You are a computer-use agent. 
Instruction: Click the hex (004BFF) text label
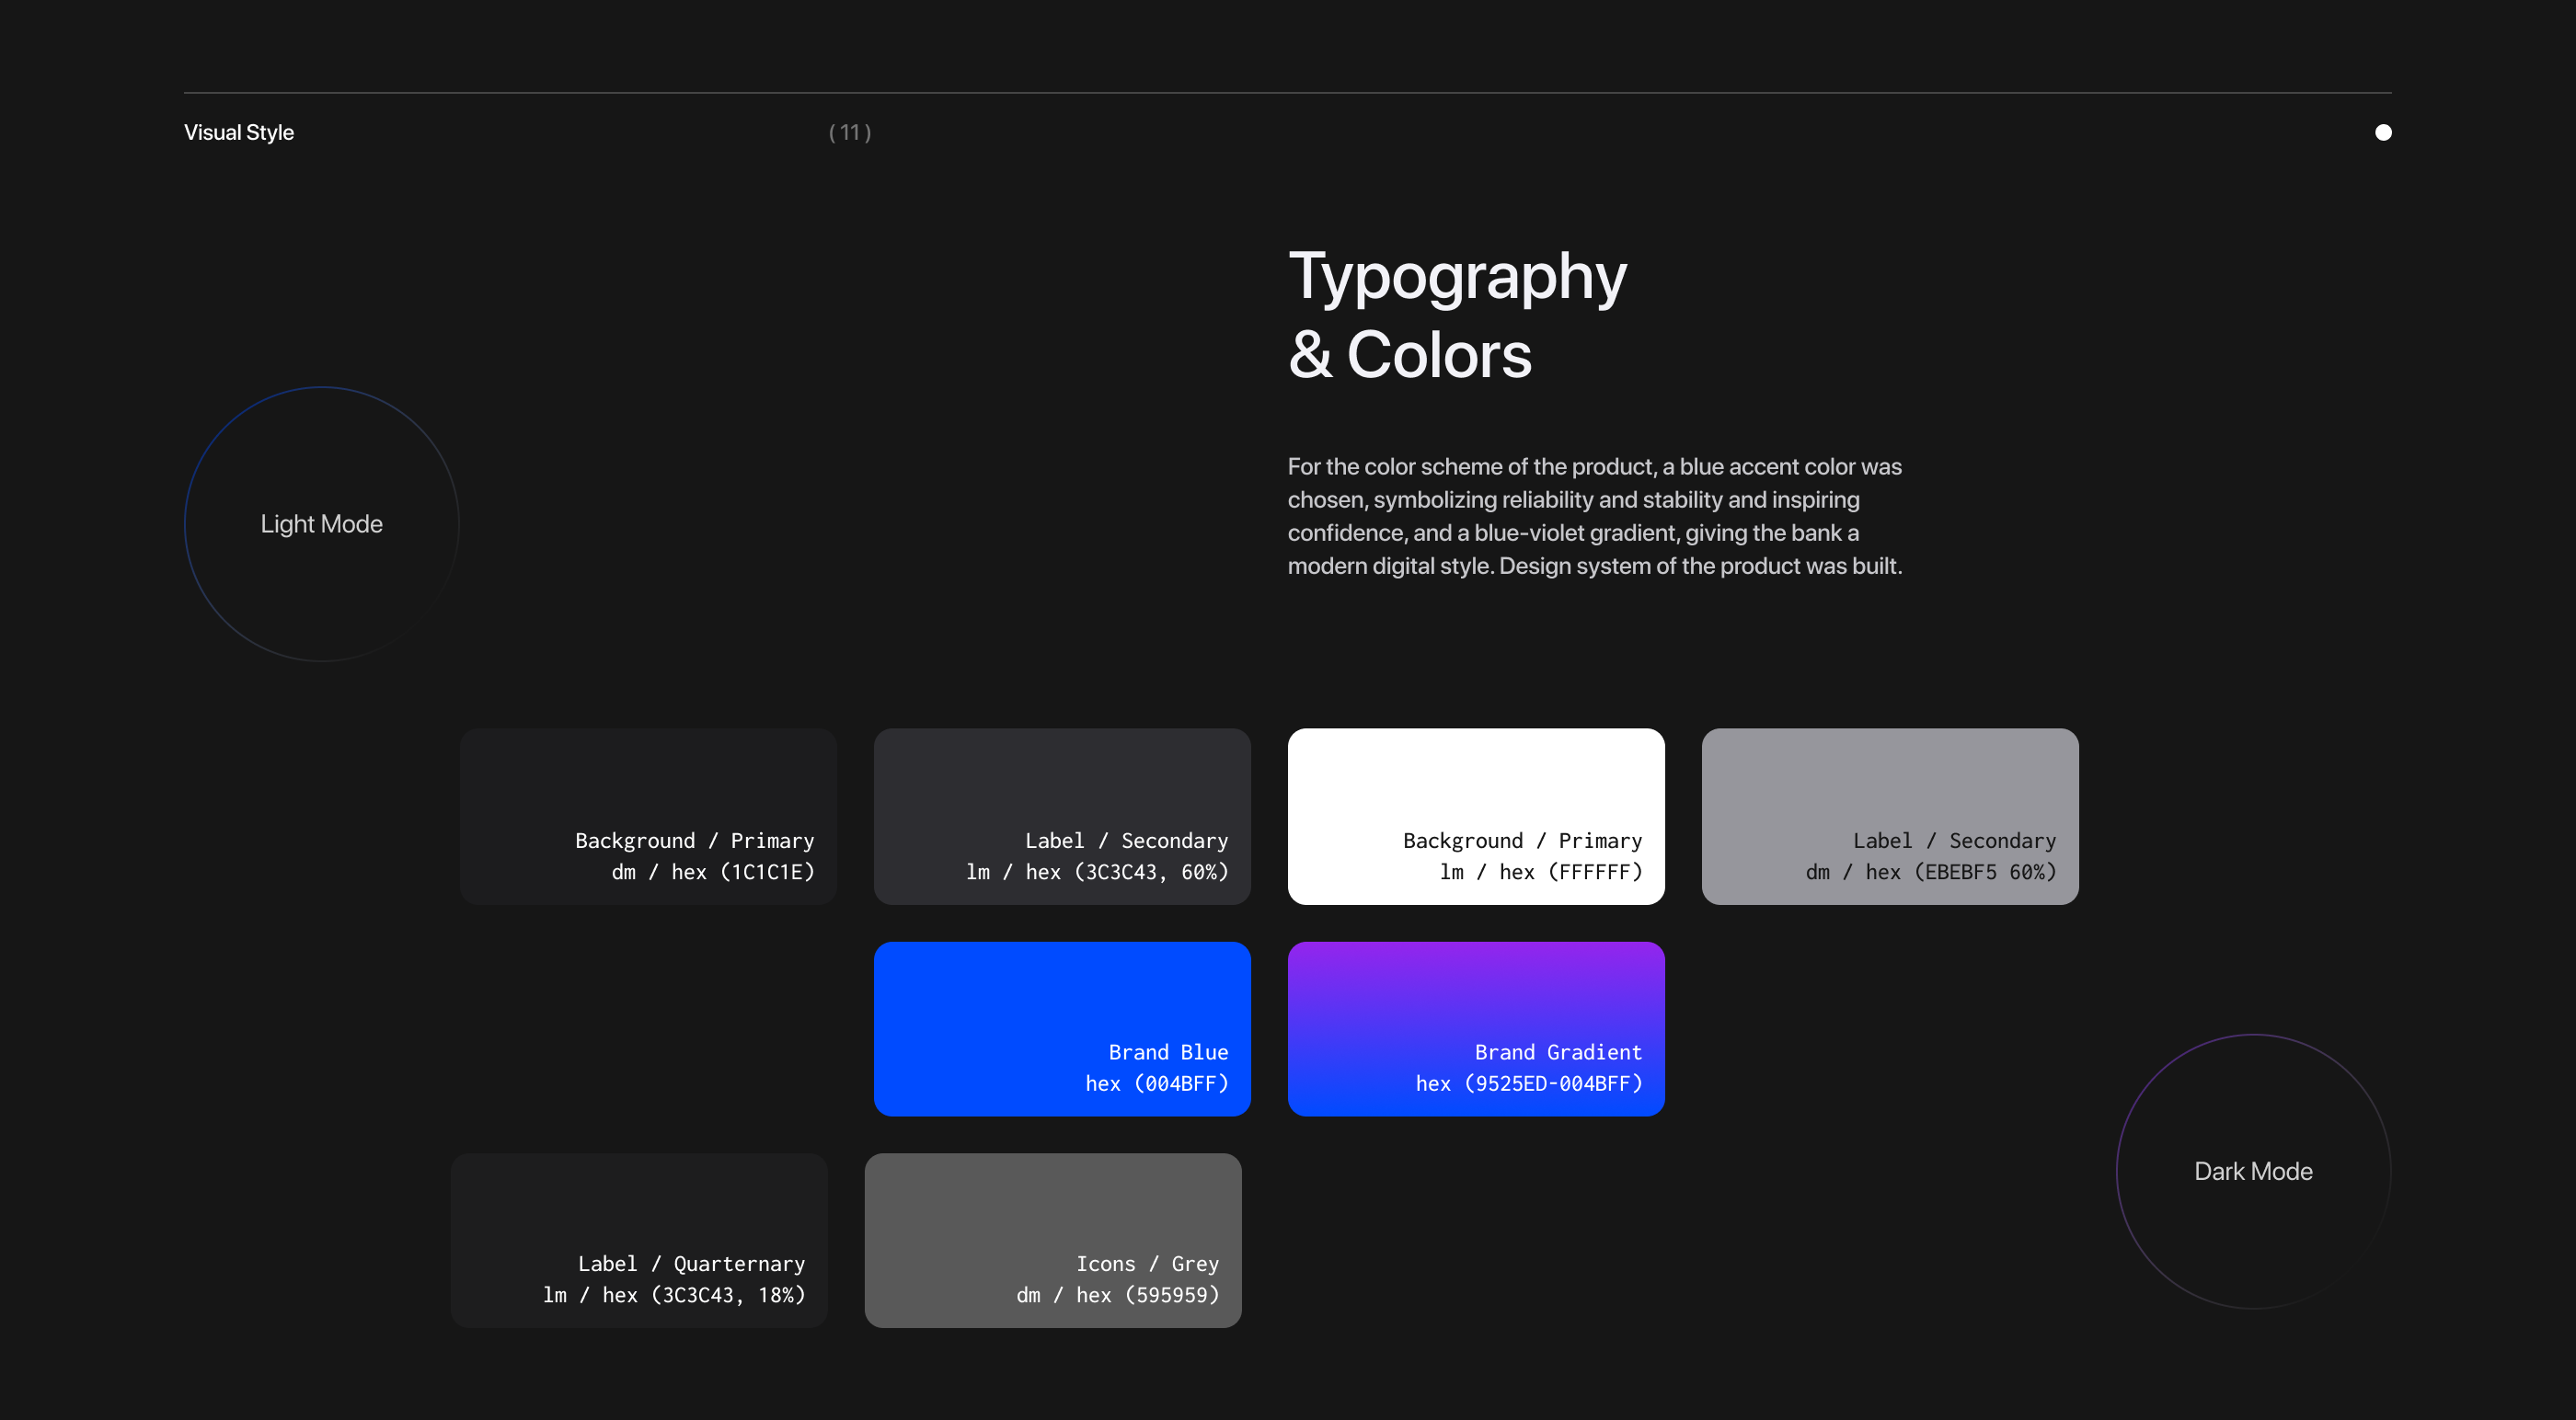pos(1156,1083)
